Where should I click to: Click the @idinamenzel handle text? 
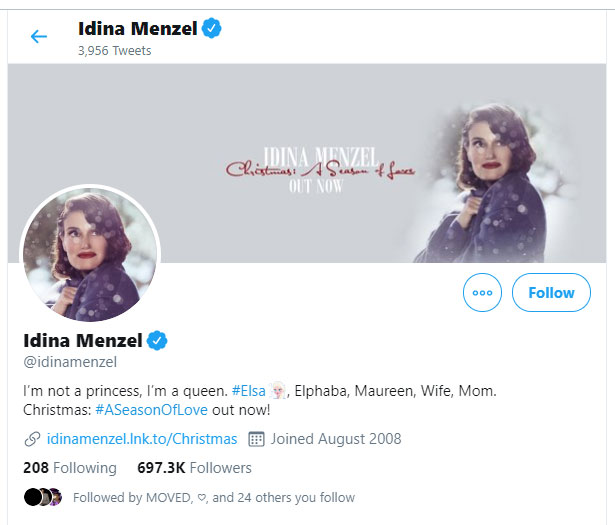coord(70,362)
